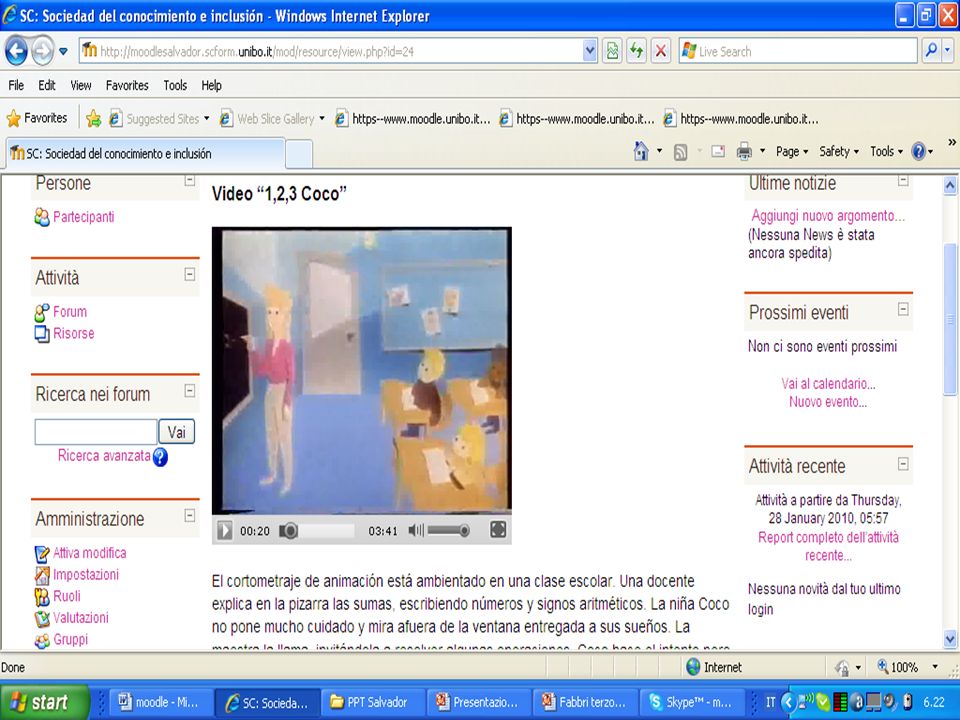Click the Read Mail icon
Viewport: 960px width, 720px height.
(718, 151)
